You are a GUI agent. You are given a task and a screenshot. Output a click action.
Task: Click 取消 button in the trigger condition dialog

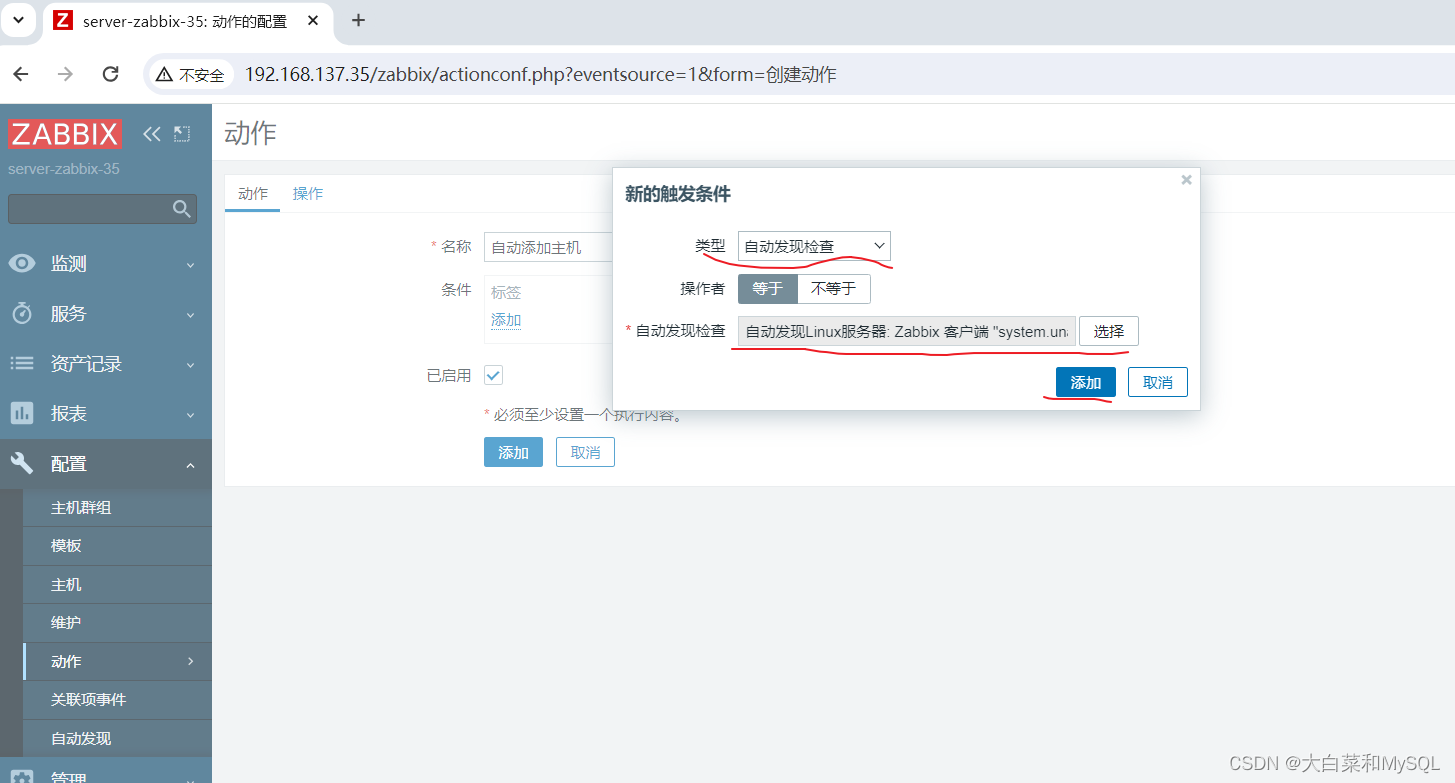[1158, 382]
